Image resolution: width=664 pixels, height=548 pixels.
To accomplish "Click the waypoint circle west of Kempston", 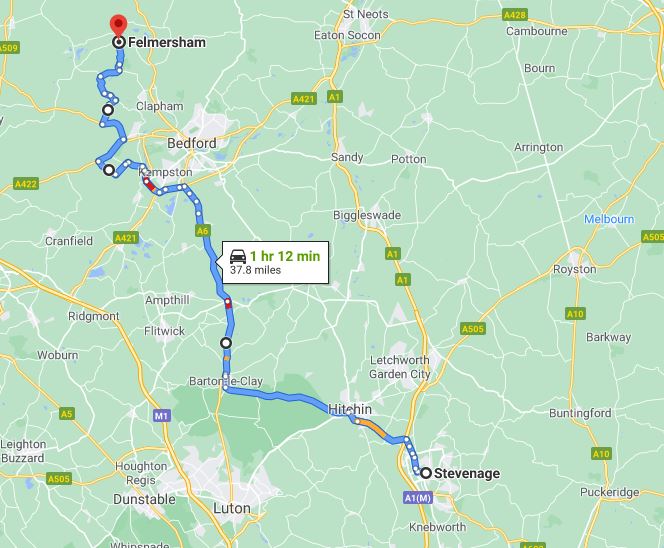I will (x=109, y=170).
